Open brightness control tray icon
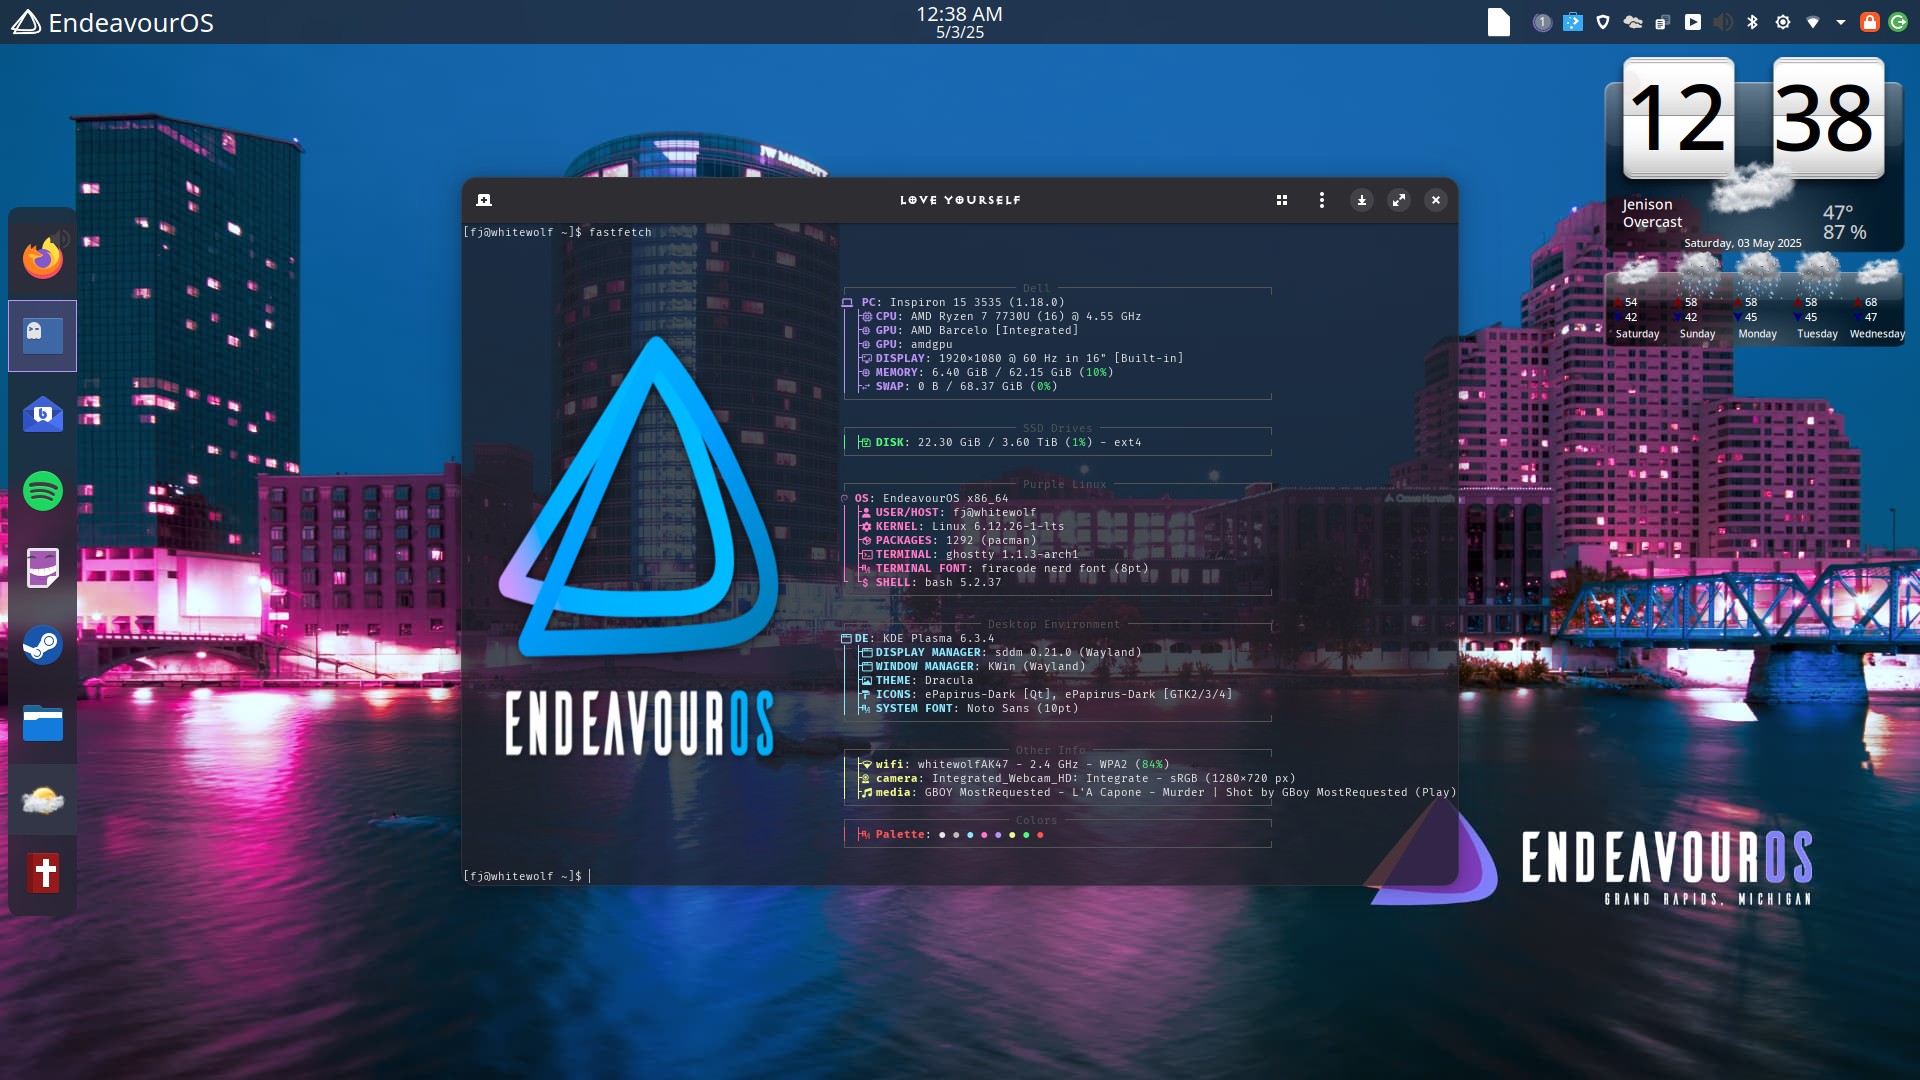Screen dimensions: 1920x1080 pyautogui.click(x=1782, y=22)
